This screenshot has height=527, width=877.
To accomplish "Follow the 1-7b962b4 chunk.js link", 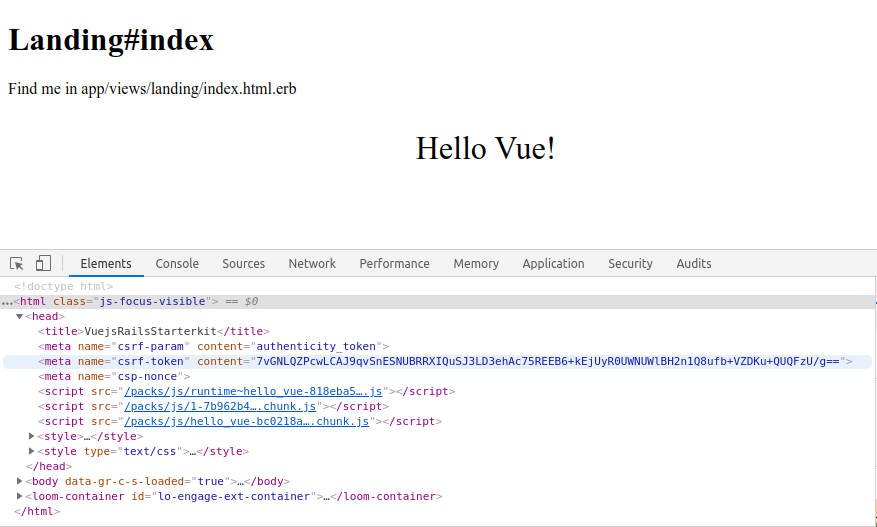I will click(x=220, y=407).
